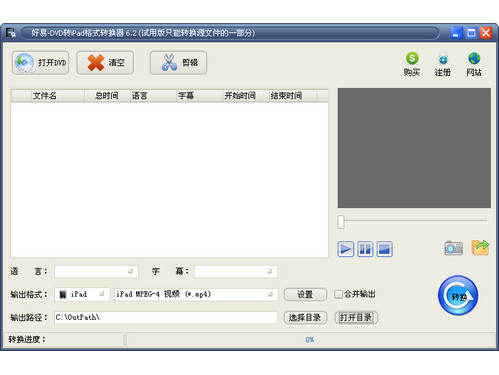Start conversion with round 转换 button
Image resolution: width=499 pixels, height=375 pixels.
pyautogui.click(x=458, y=295)
